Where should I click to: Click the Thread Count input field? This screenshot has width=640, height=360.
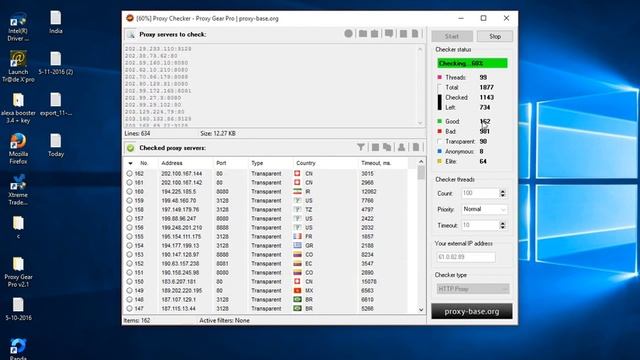pos(480,193)
